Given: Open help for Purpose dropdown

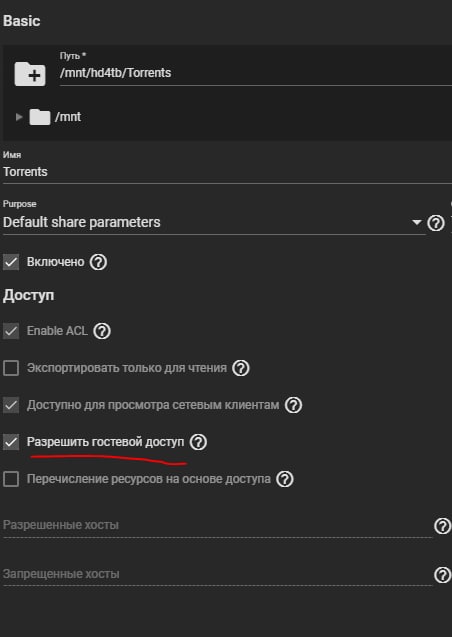Looking at the screenshot, I should [x=436, y=223].
